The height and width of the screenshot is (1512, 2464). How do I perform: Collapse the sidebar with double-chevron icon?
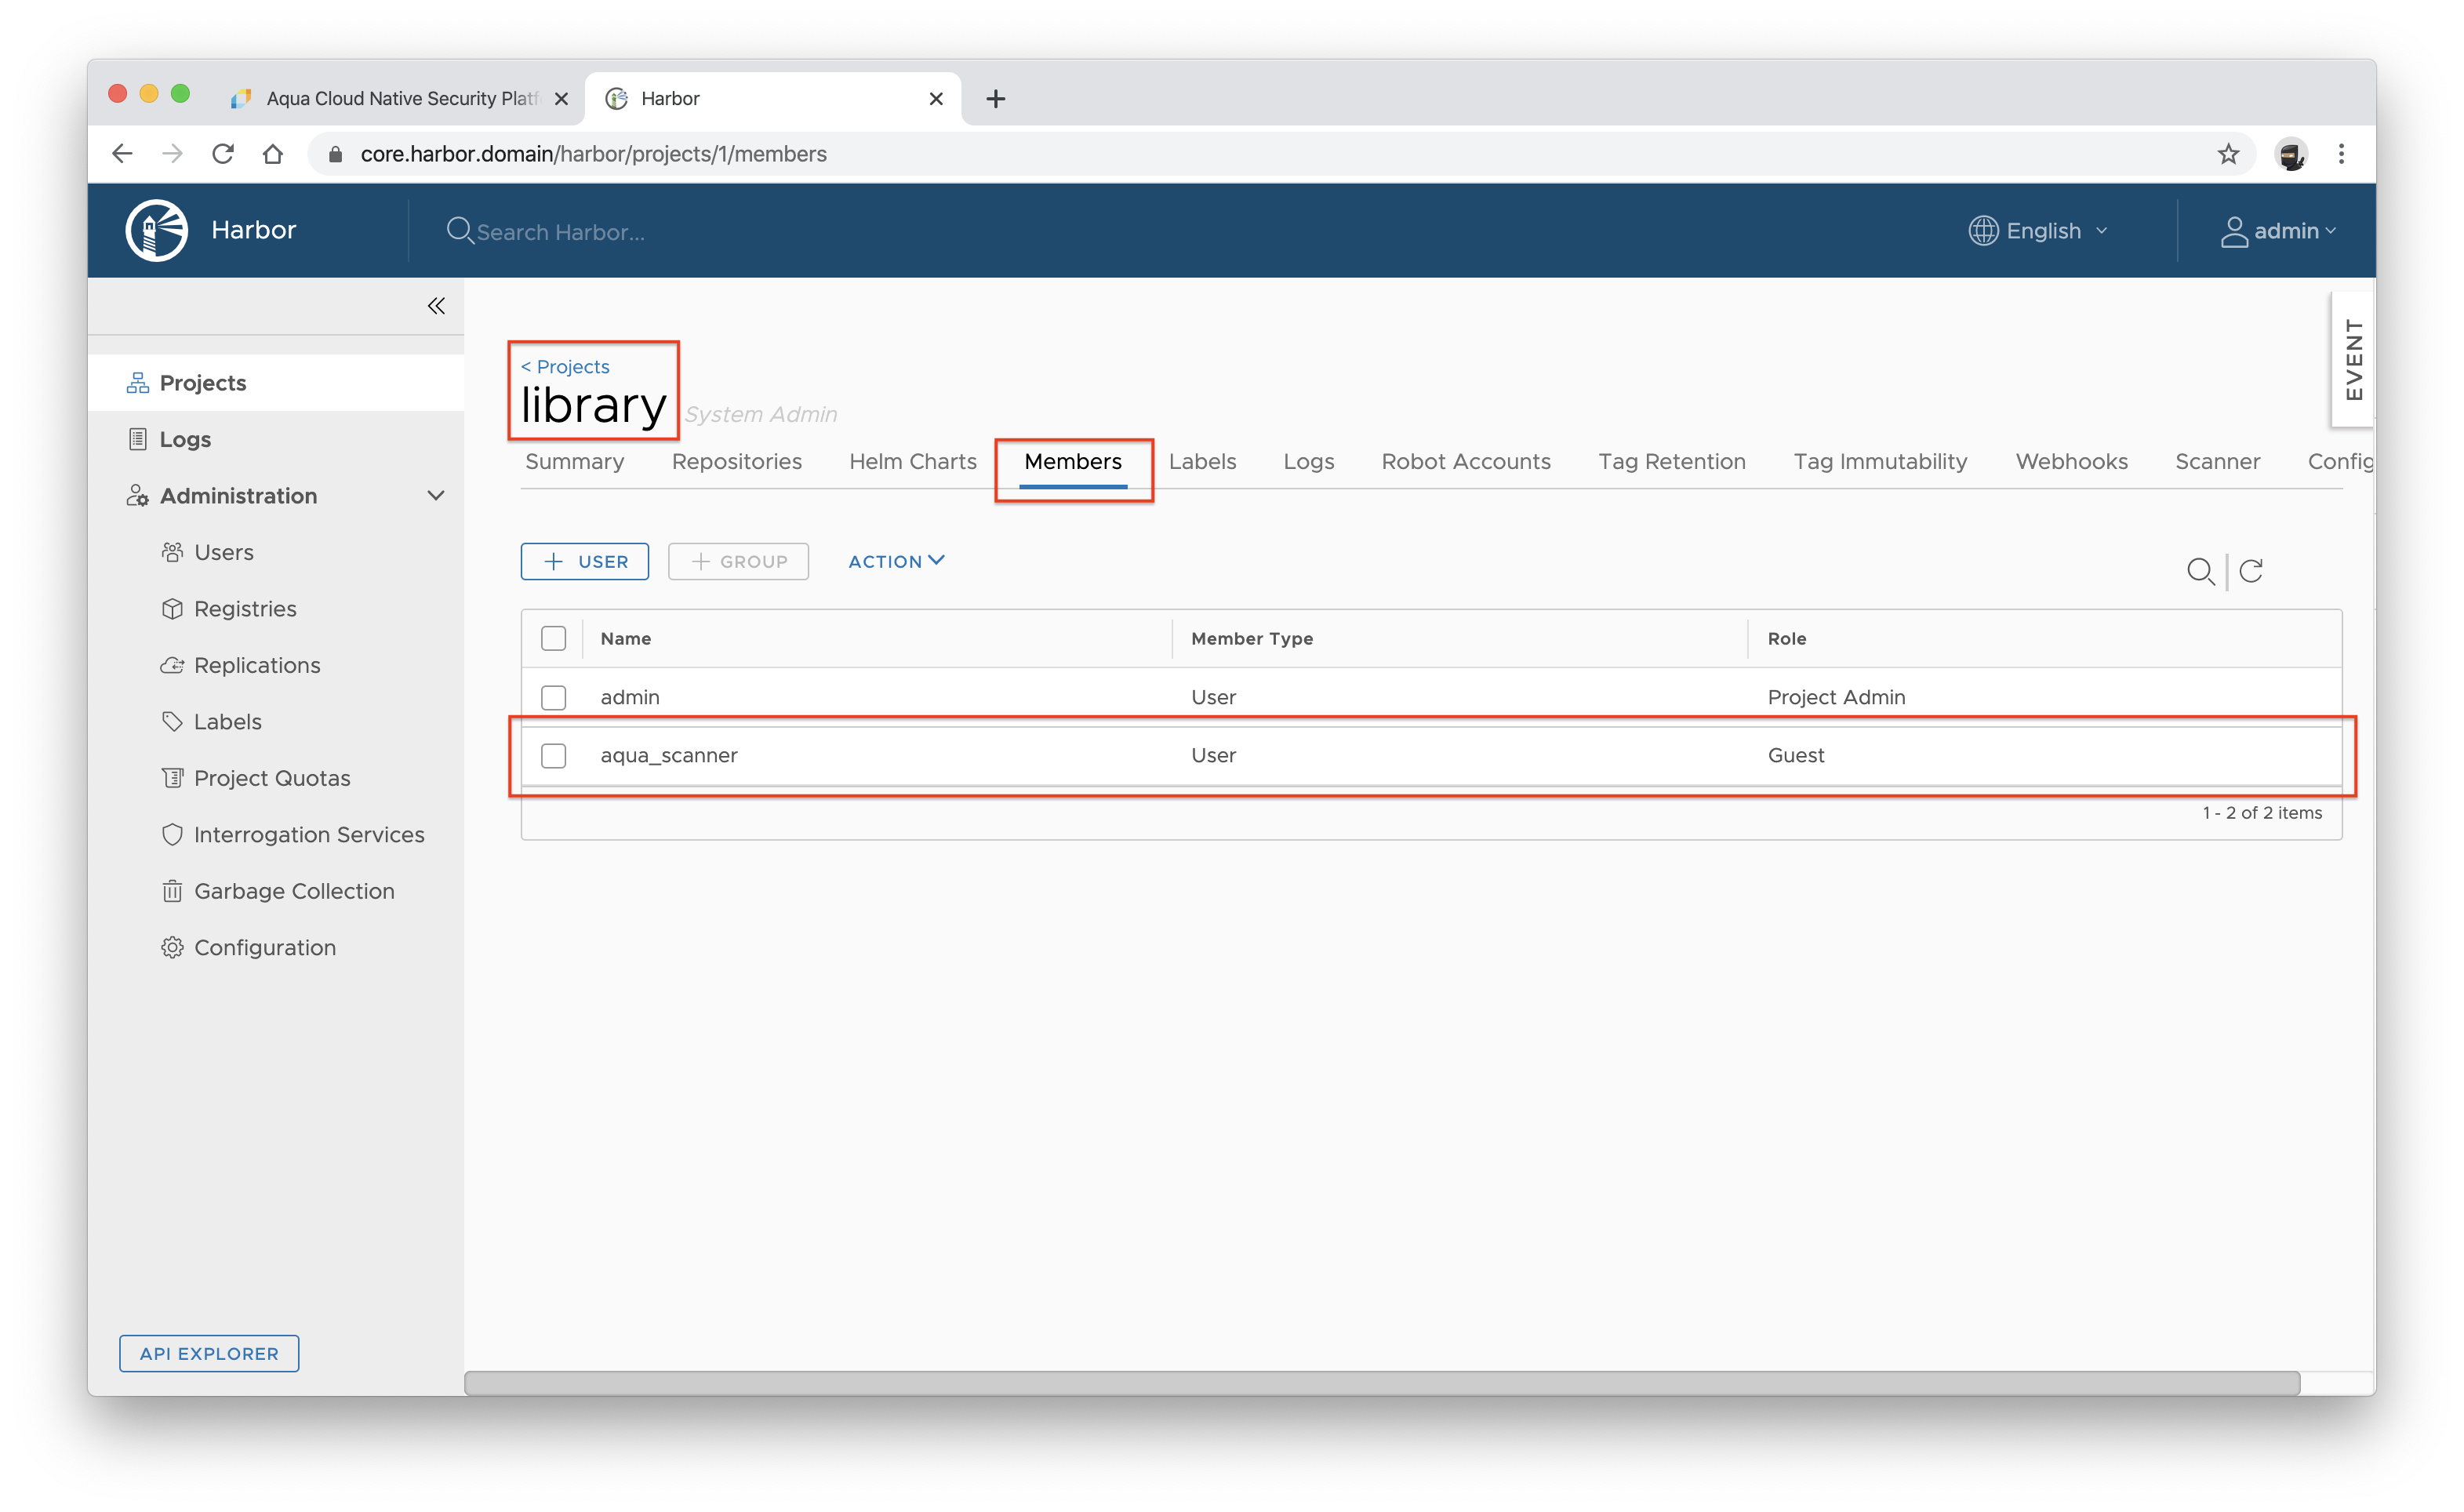click(x=436, y=306)
